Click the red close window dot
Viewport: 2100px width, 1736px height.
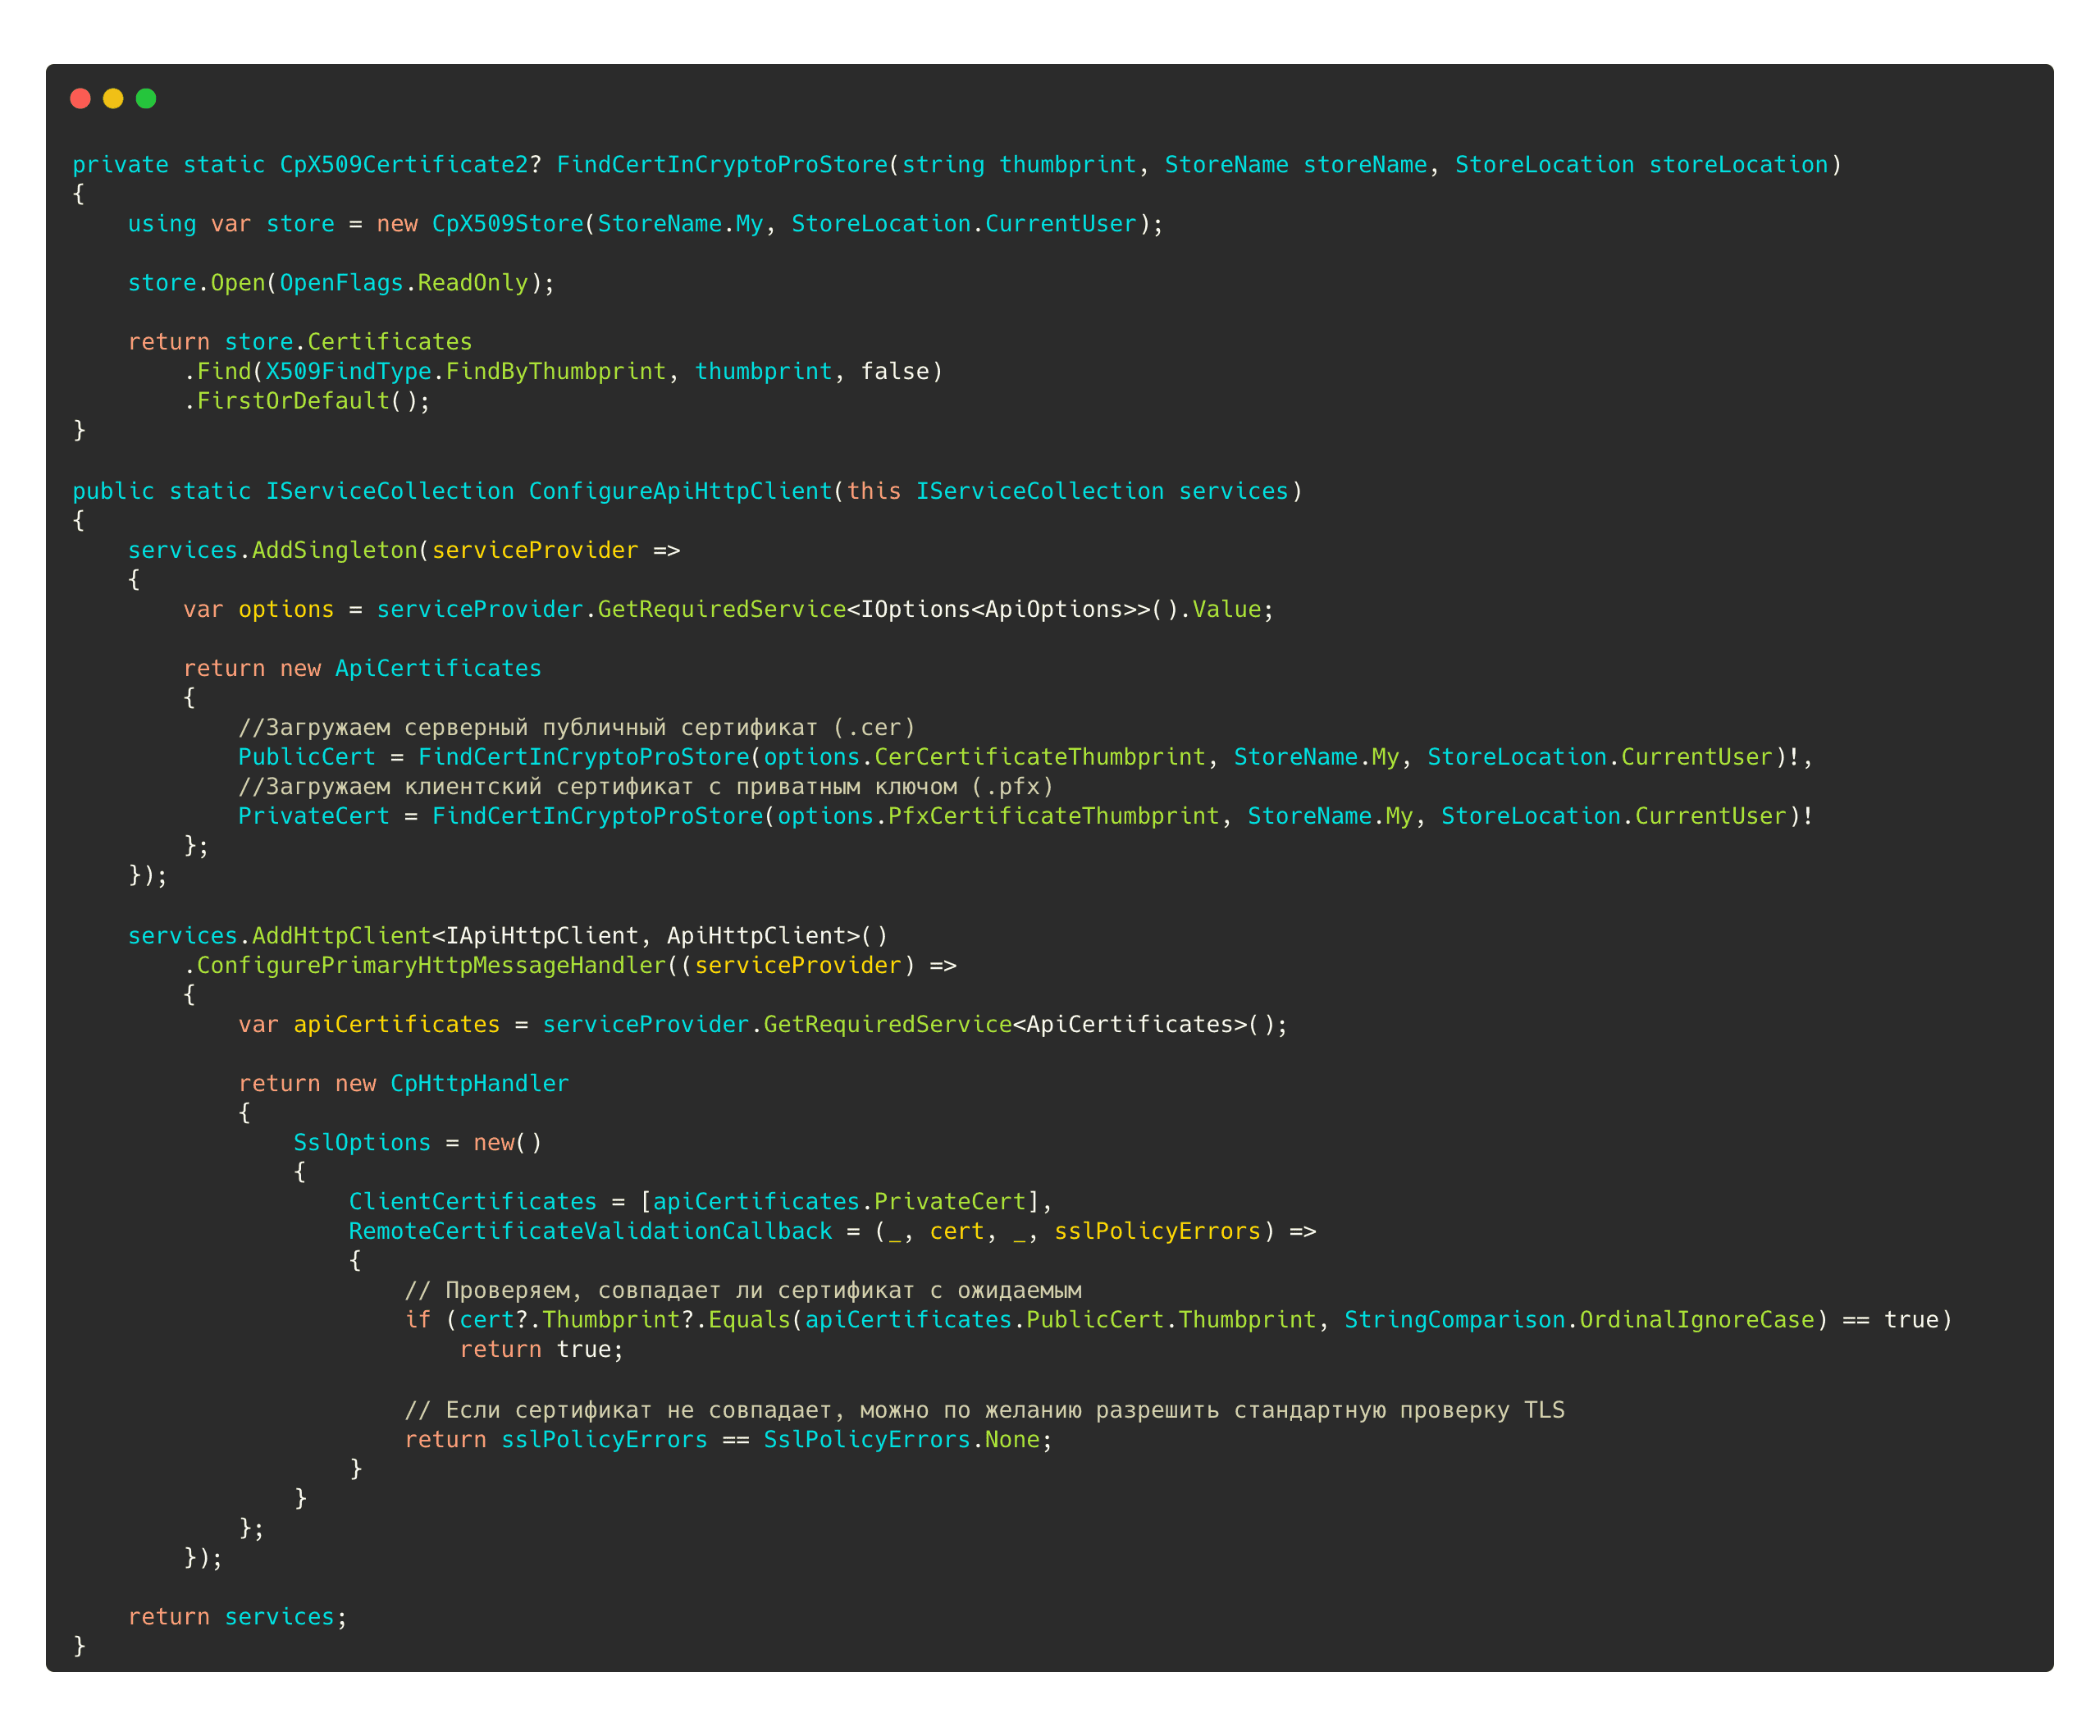point(81,98)
